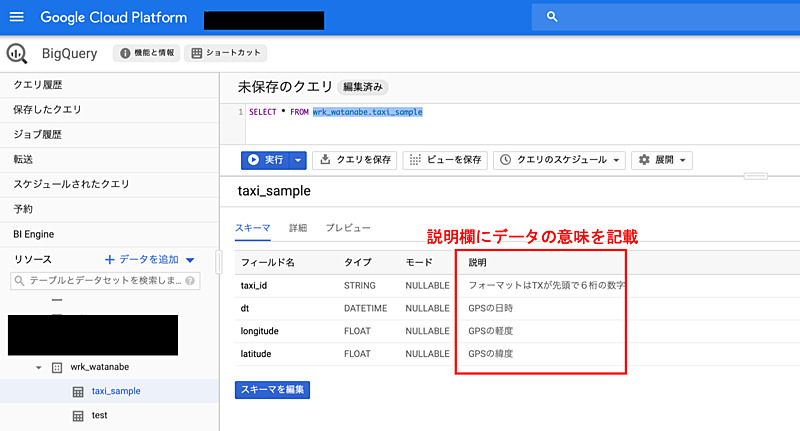Click the top search bar
This screenshot has height=431, width=800.
point(666,17)
